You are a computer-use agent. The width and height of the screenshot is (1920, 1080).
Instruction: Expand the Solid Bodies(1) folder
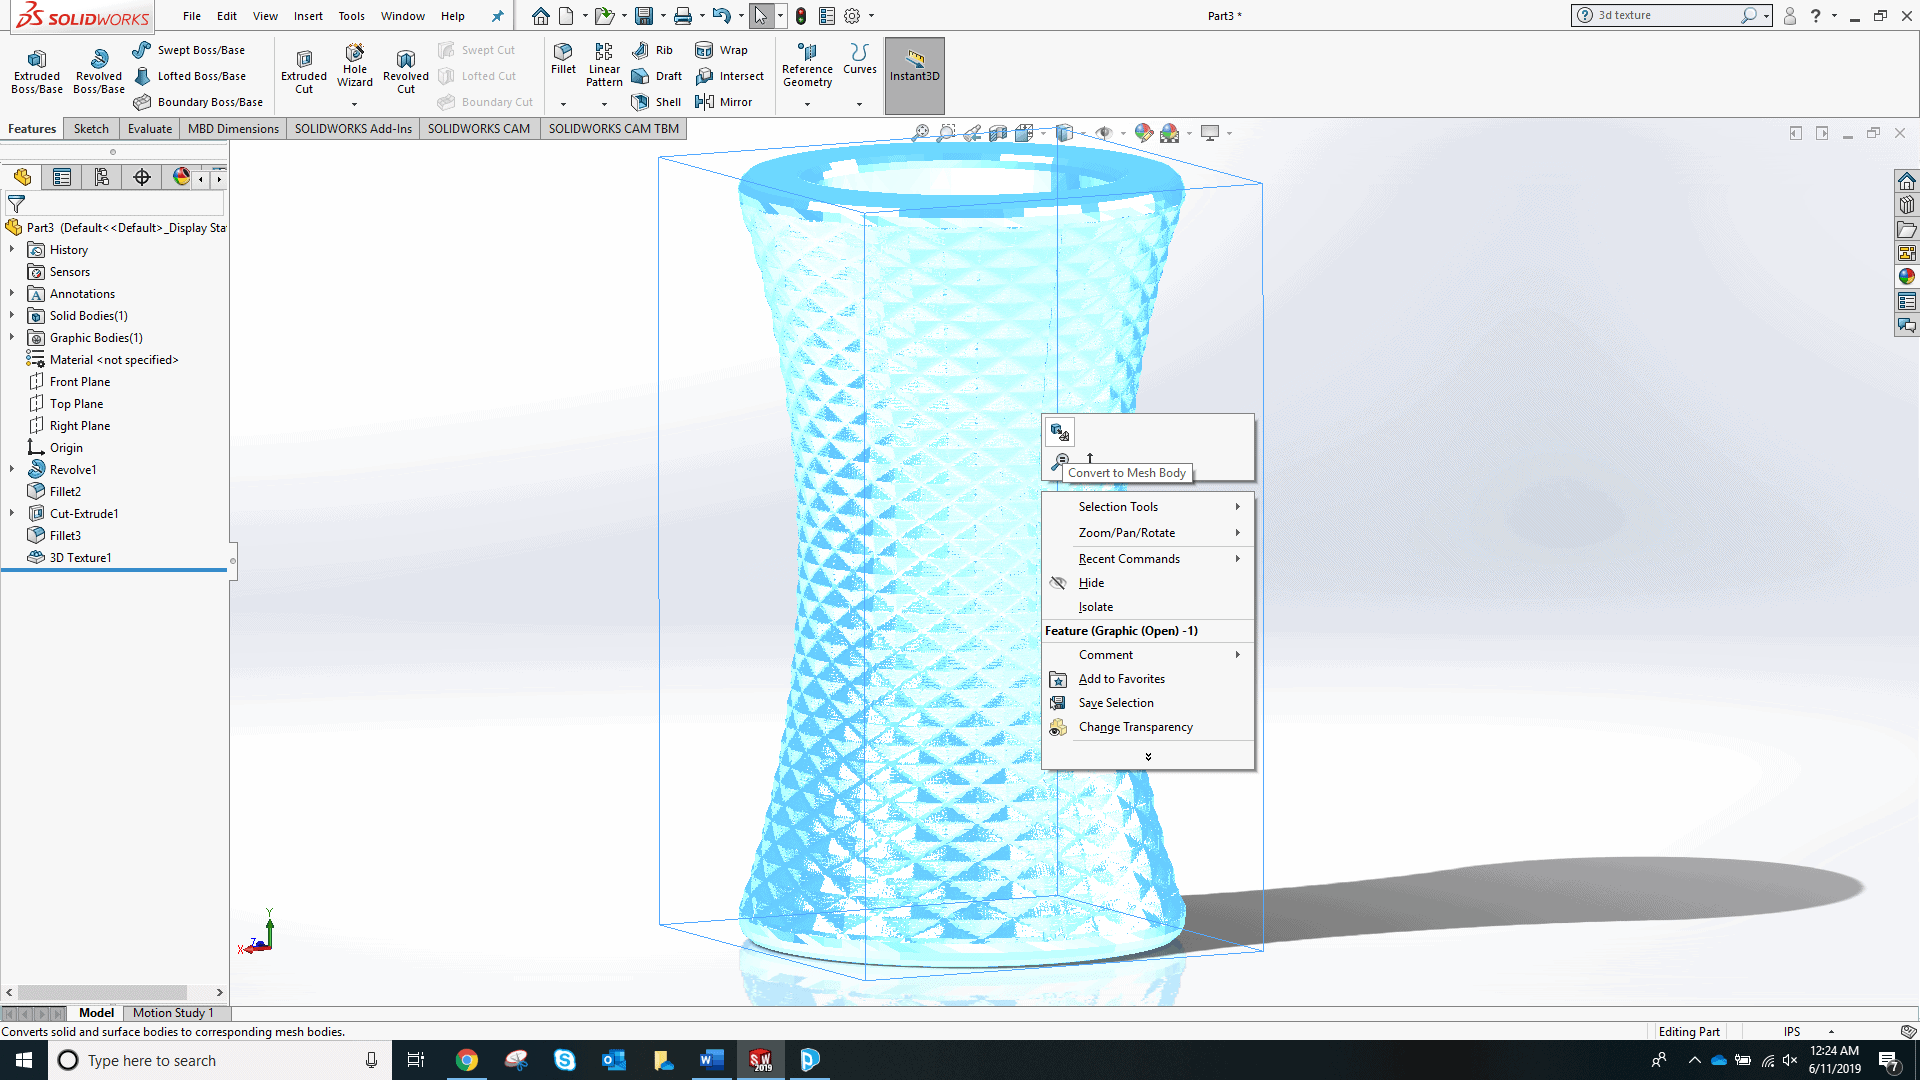click(x=12, y=316)
